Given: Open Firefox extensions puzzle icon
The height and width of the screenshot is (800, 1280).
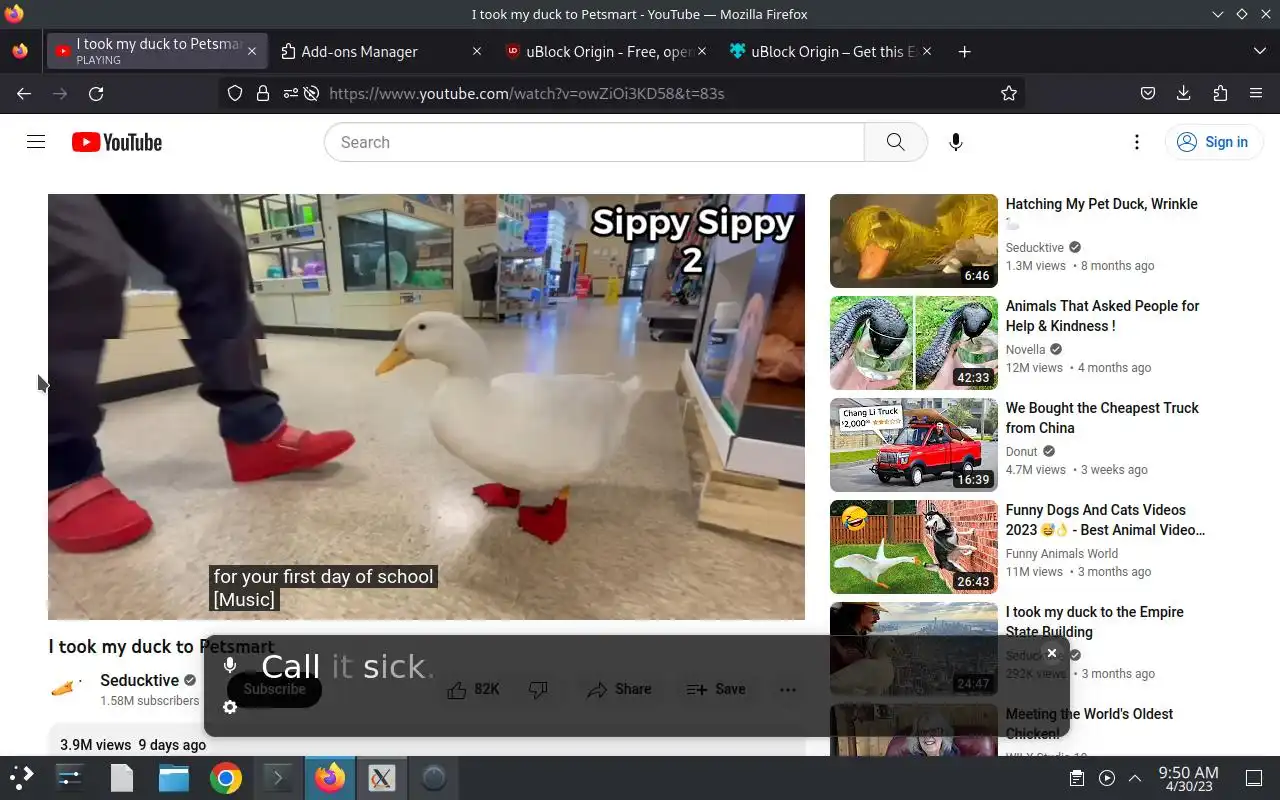Looking at the screenshot, I should 1220,93.
